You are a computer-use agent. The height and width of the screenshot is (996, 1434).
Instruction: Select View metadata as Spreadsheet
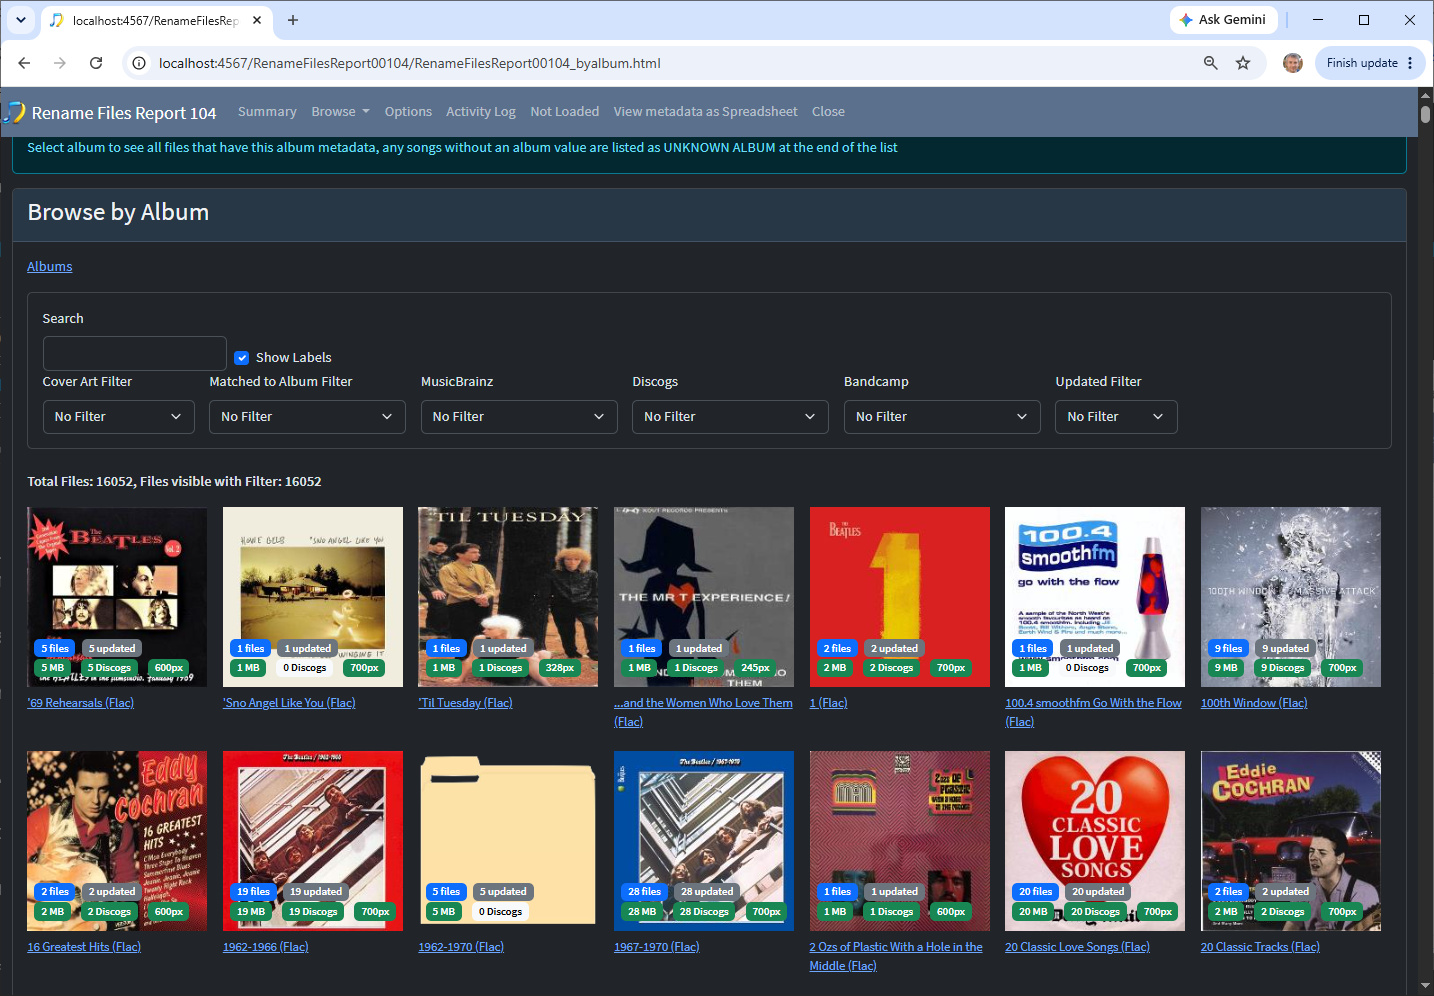click(706, 112)
